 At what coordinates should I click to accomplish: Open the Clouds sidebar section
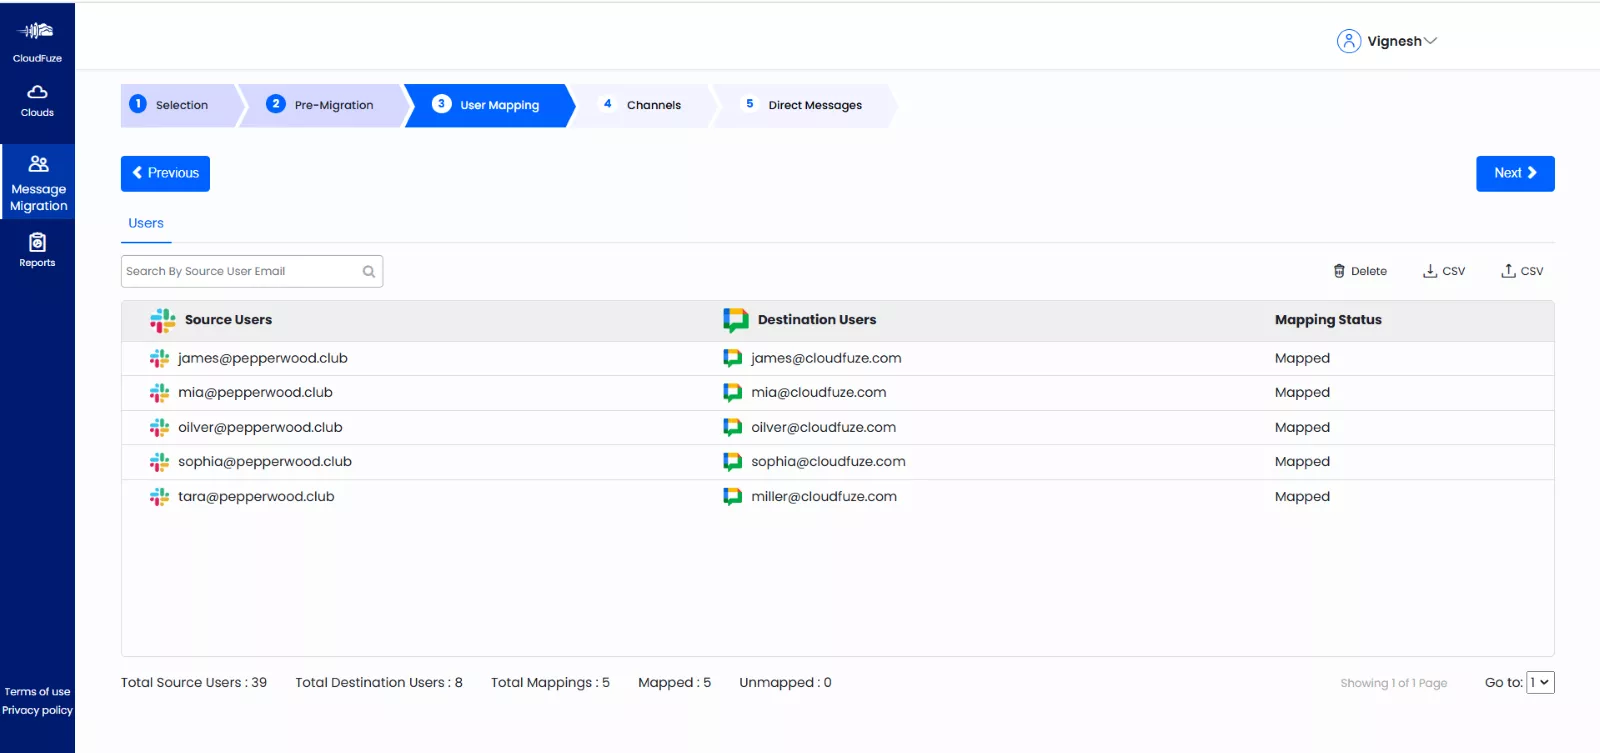coord(37,101)
